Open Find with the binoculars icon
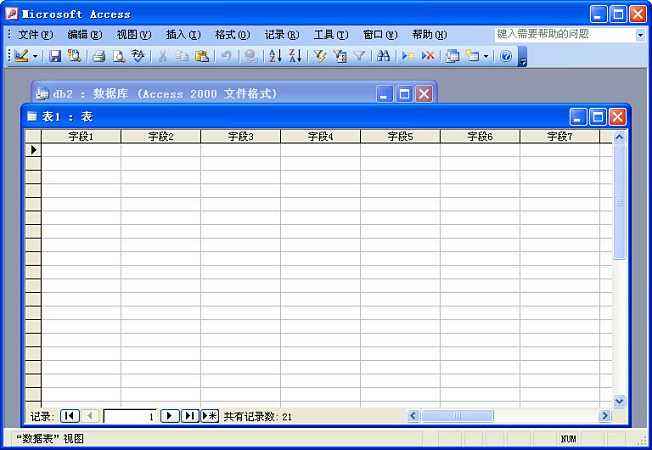Viewport: 652px width, 450px height. 383,56
